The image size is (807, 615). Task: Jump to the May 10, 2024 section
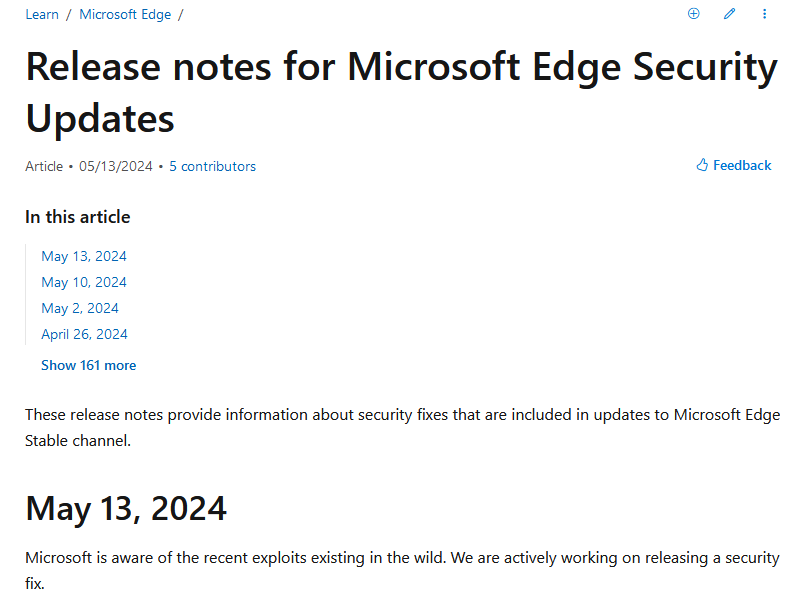point(84,282)
